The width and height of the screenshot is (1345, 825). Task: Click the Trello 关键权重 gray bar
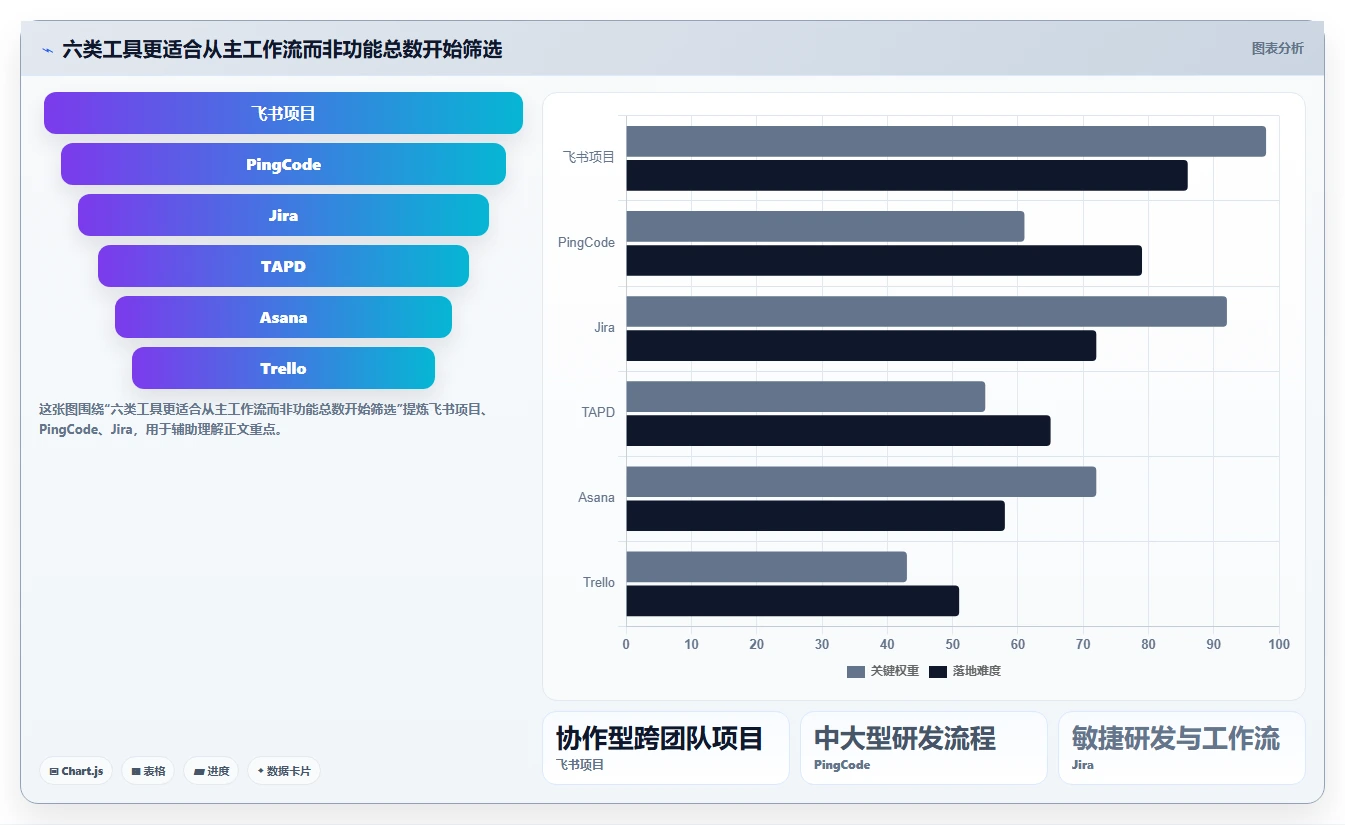(x=766, y=567)
